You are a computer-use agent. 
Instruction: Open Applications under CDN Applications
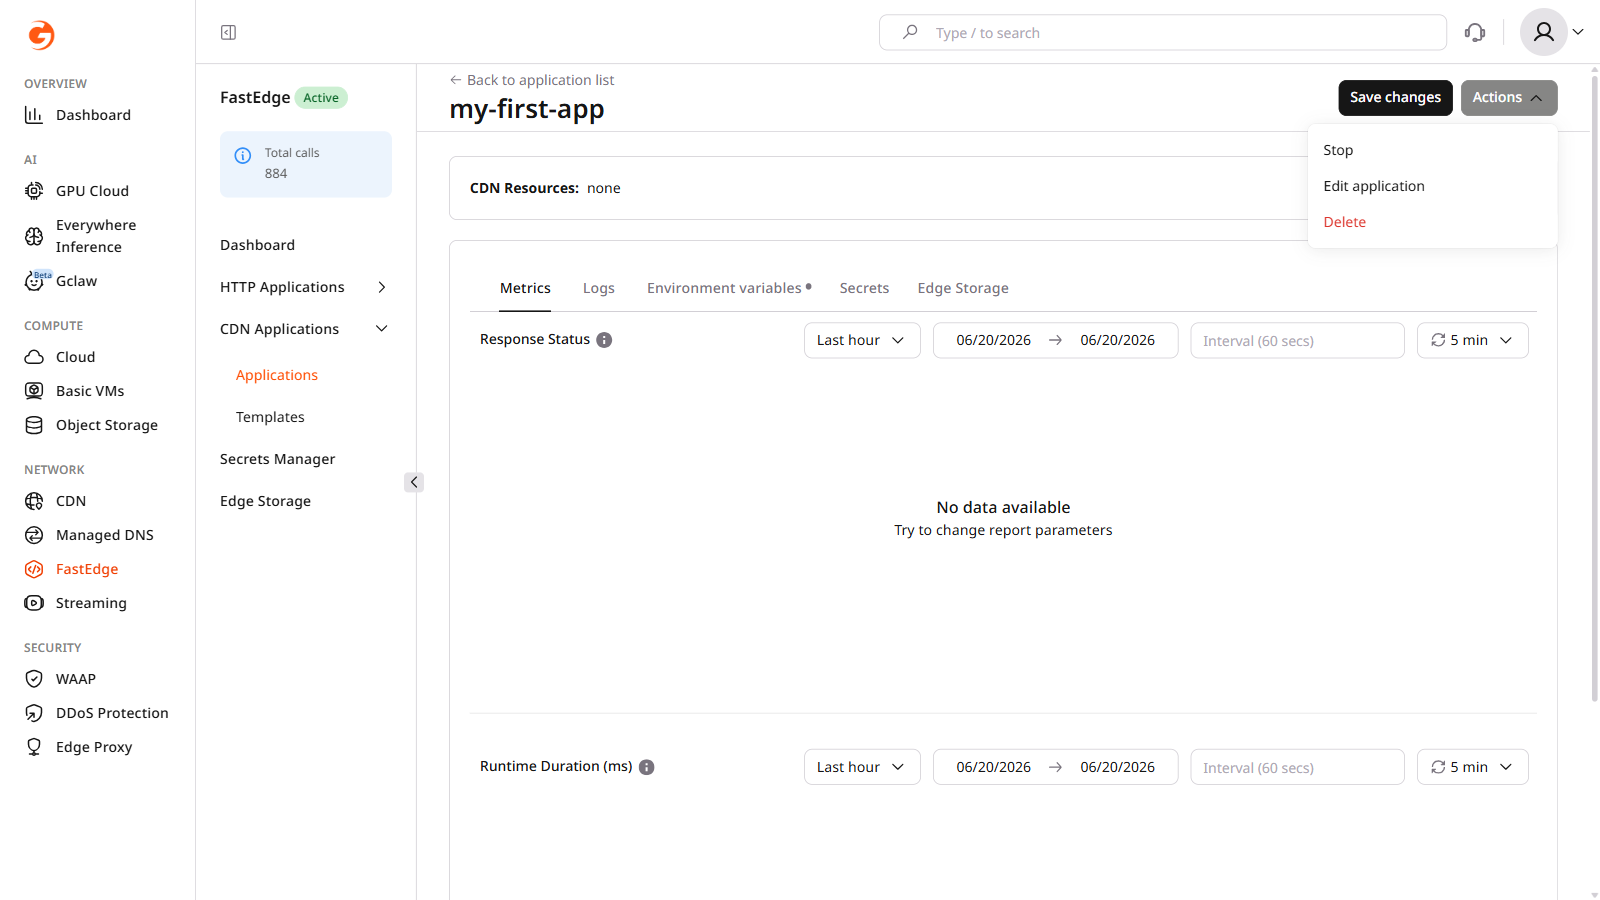pyautogui.click(x=277, y=375)
